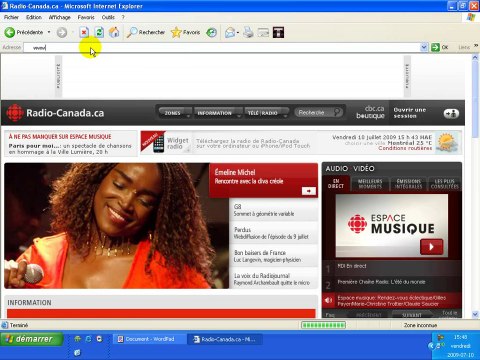Click the speaker icon on Espace musique row
The image size is (480, 360).
(x=328, y=300)
